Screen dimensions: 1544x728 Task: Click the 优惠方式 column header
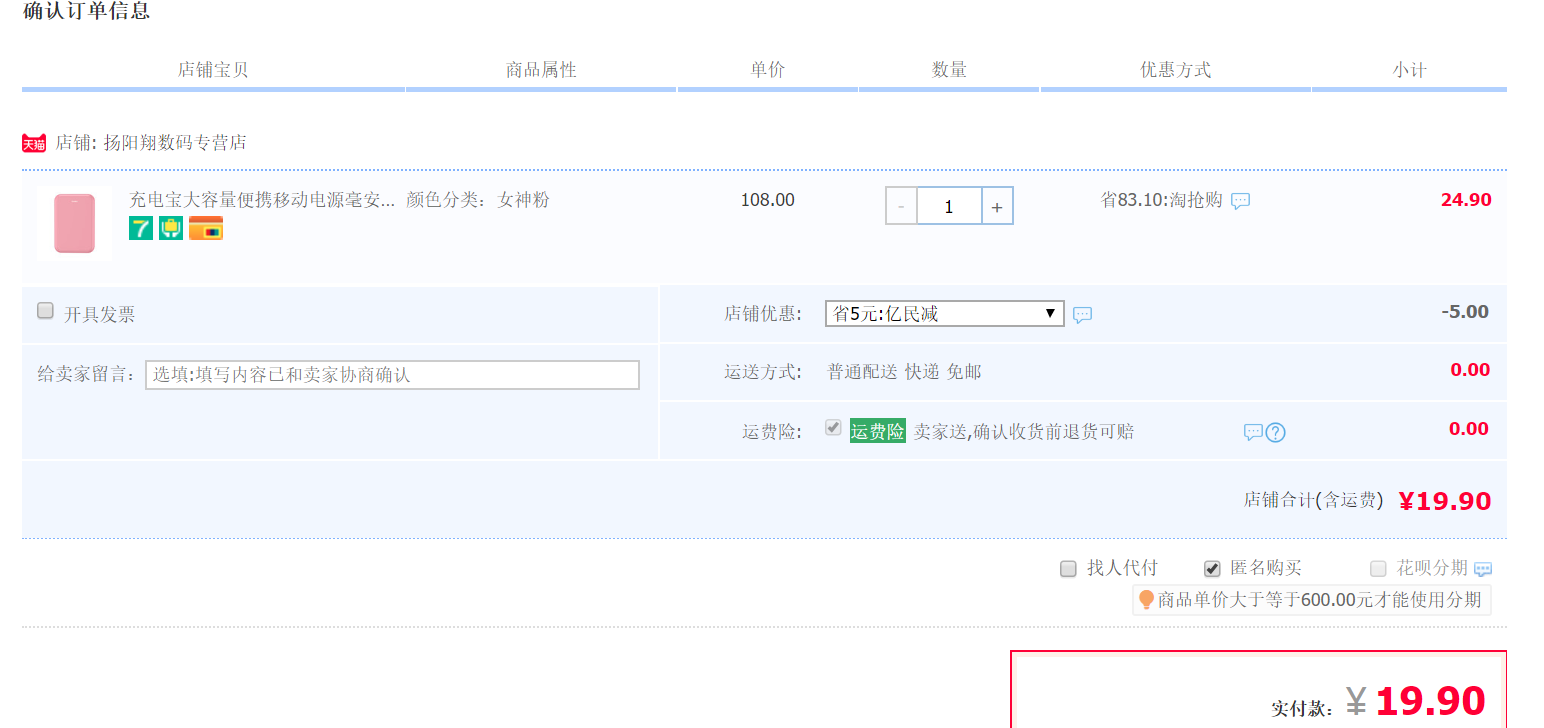1175,70
